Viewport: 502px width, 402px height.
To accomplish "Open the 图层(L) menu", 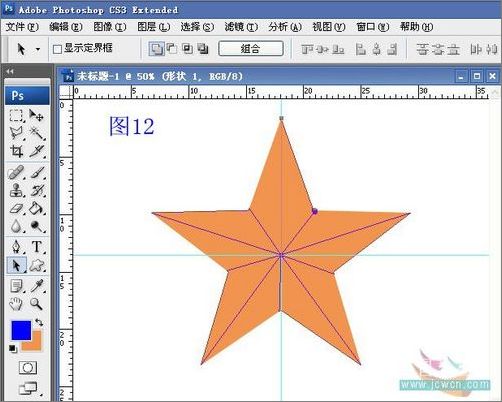I will tap(154, 27).
